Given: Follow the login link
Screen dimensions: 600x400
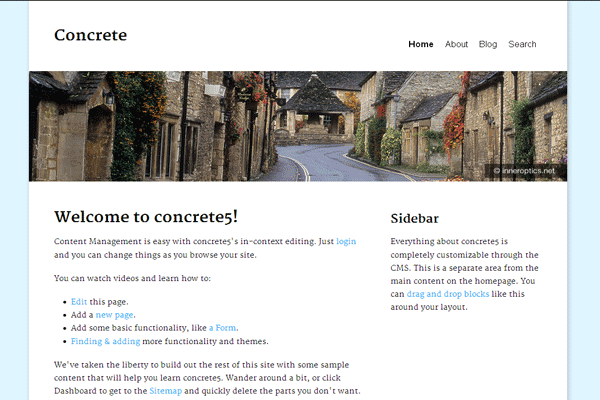Looking at the screenshot, I should point(346,241).
